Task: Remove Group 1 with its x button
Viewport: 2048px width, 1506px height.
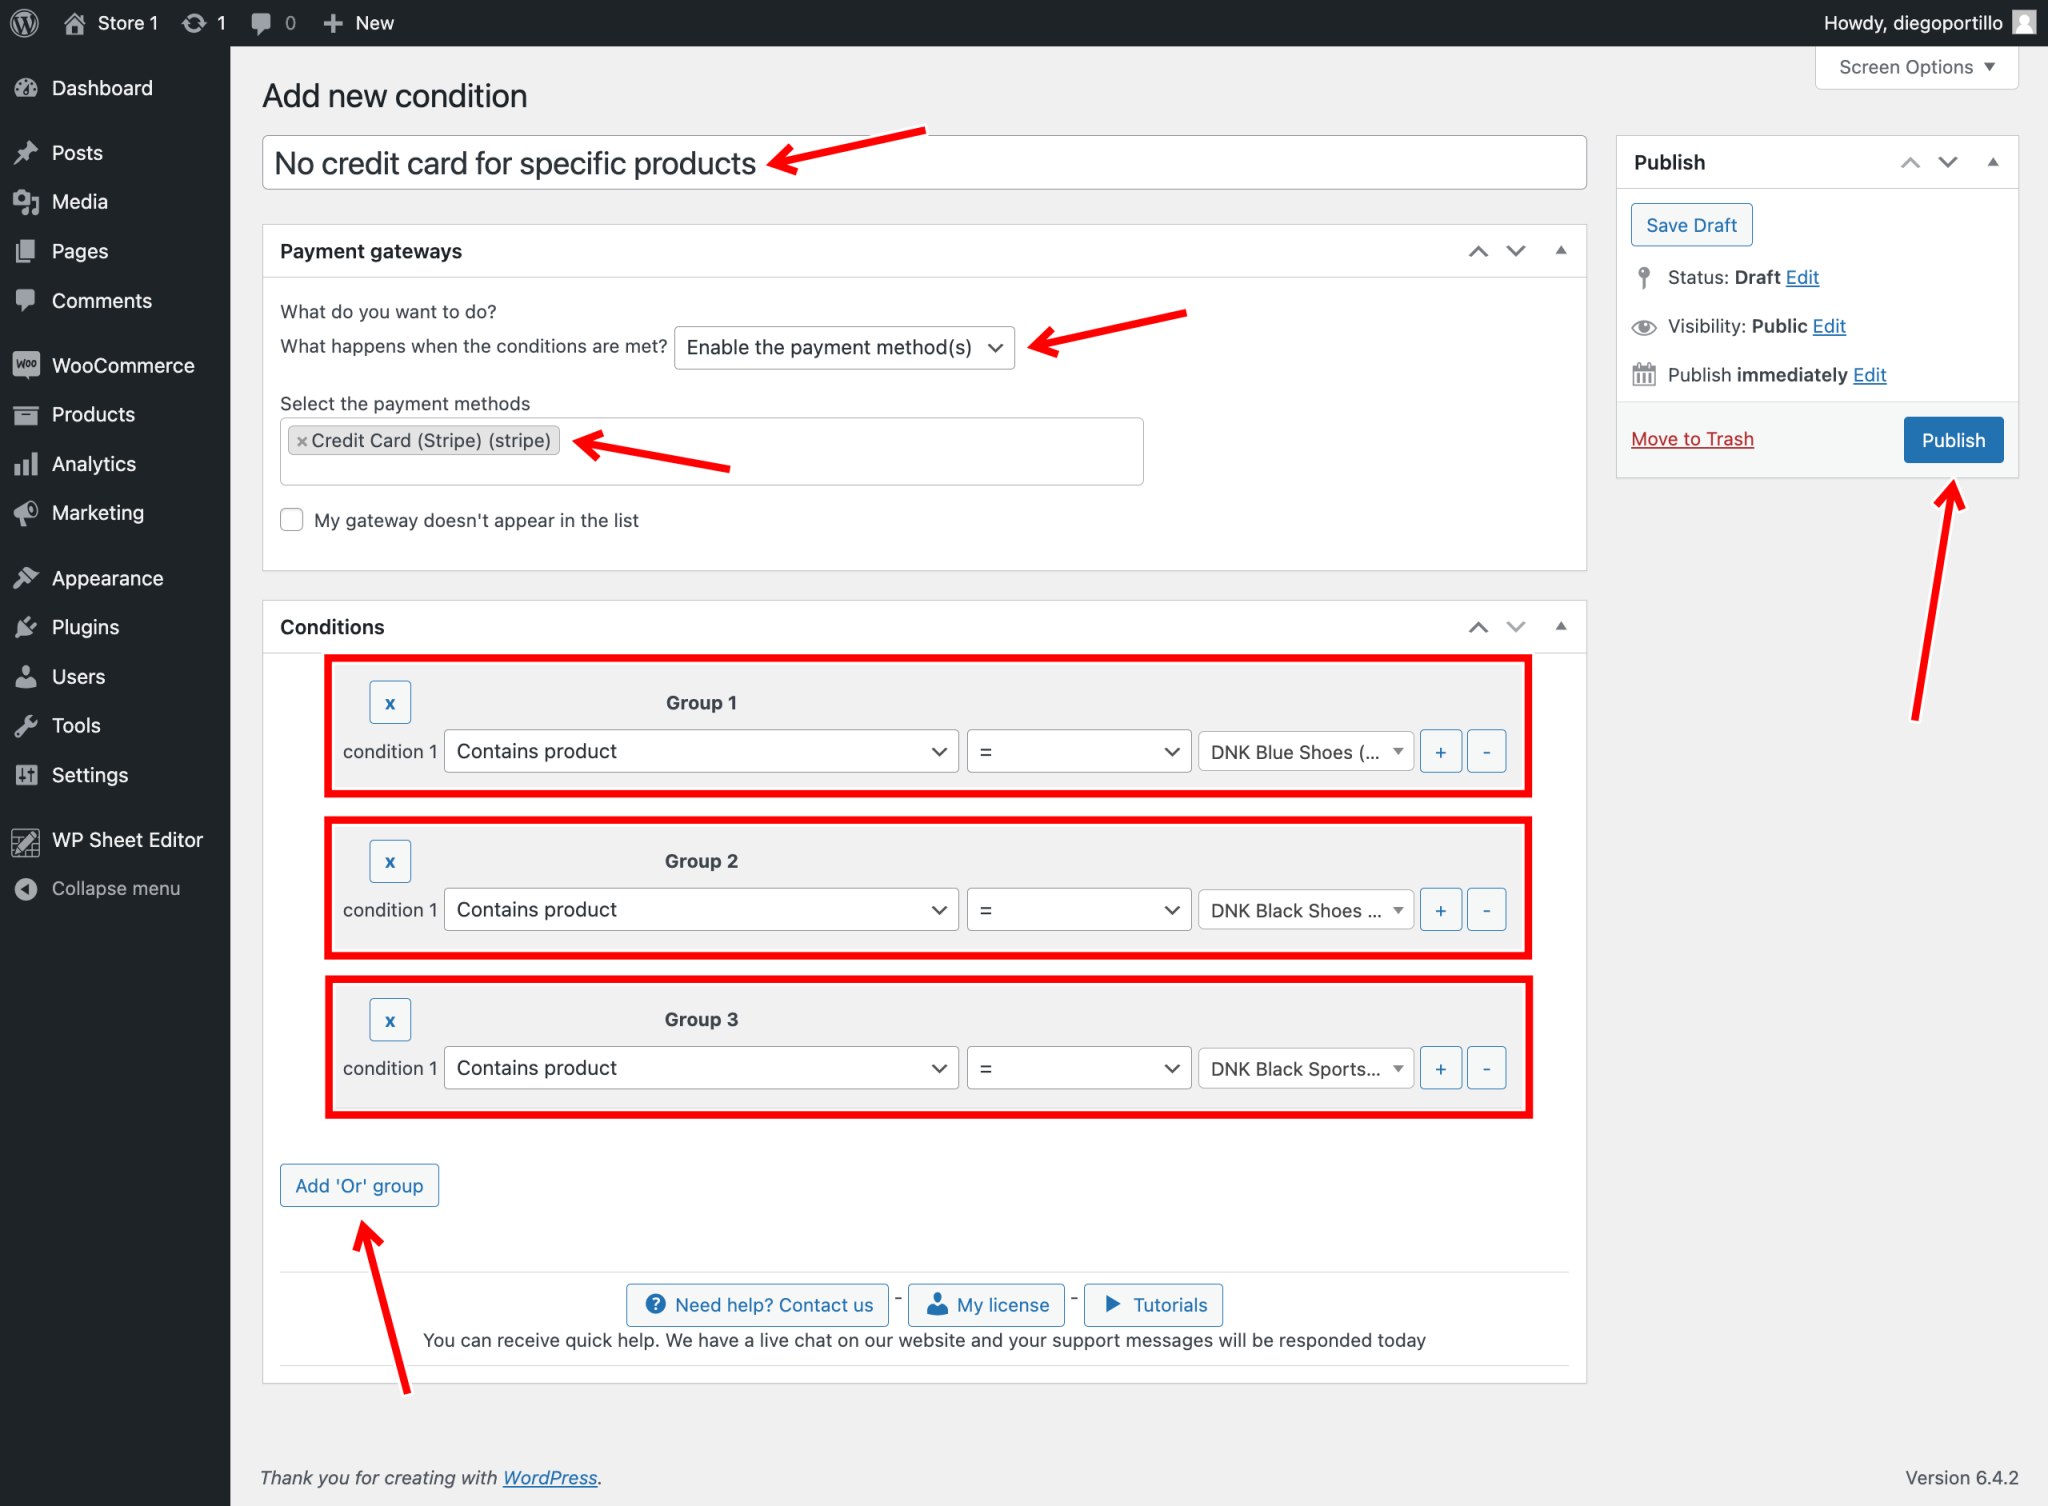Action: [390, 703]
